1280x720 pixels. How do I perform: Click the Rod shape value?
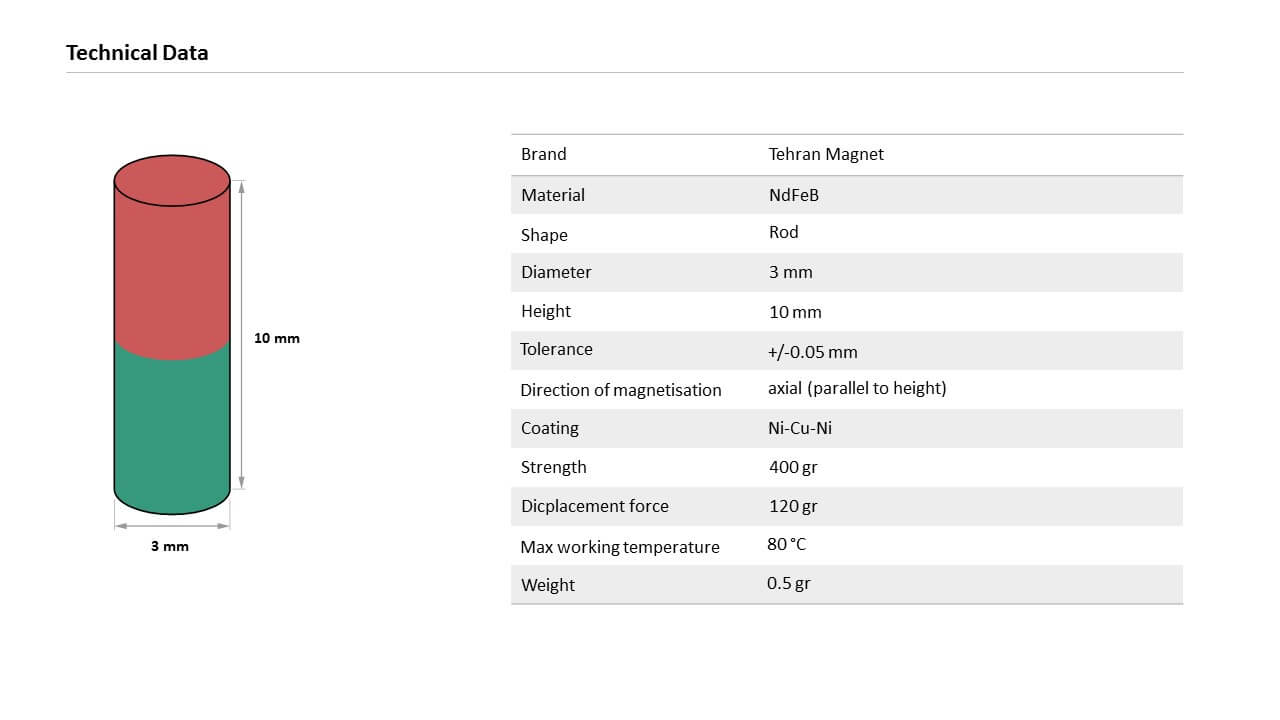783,232
